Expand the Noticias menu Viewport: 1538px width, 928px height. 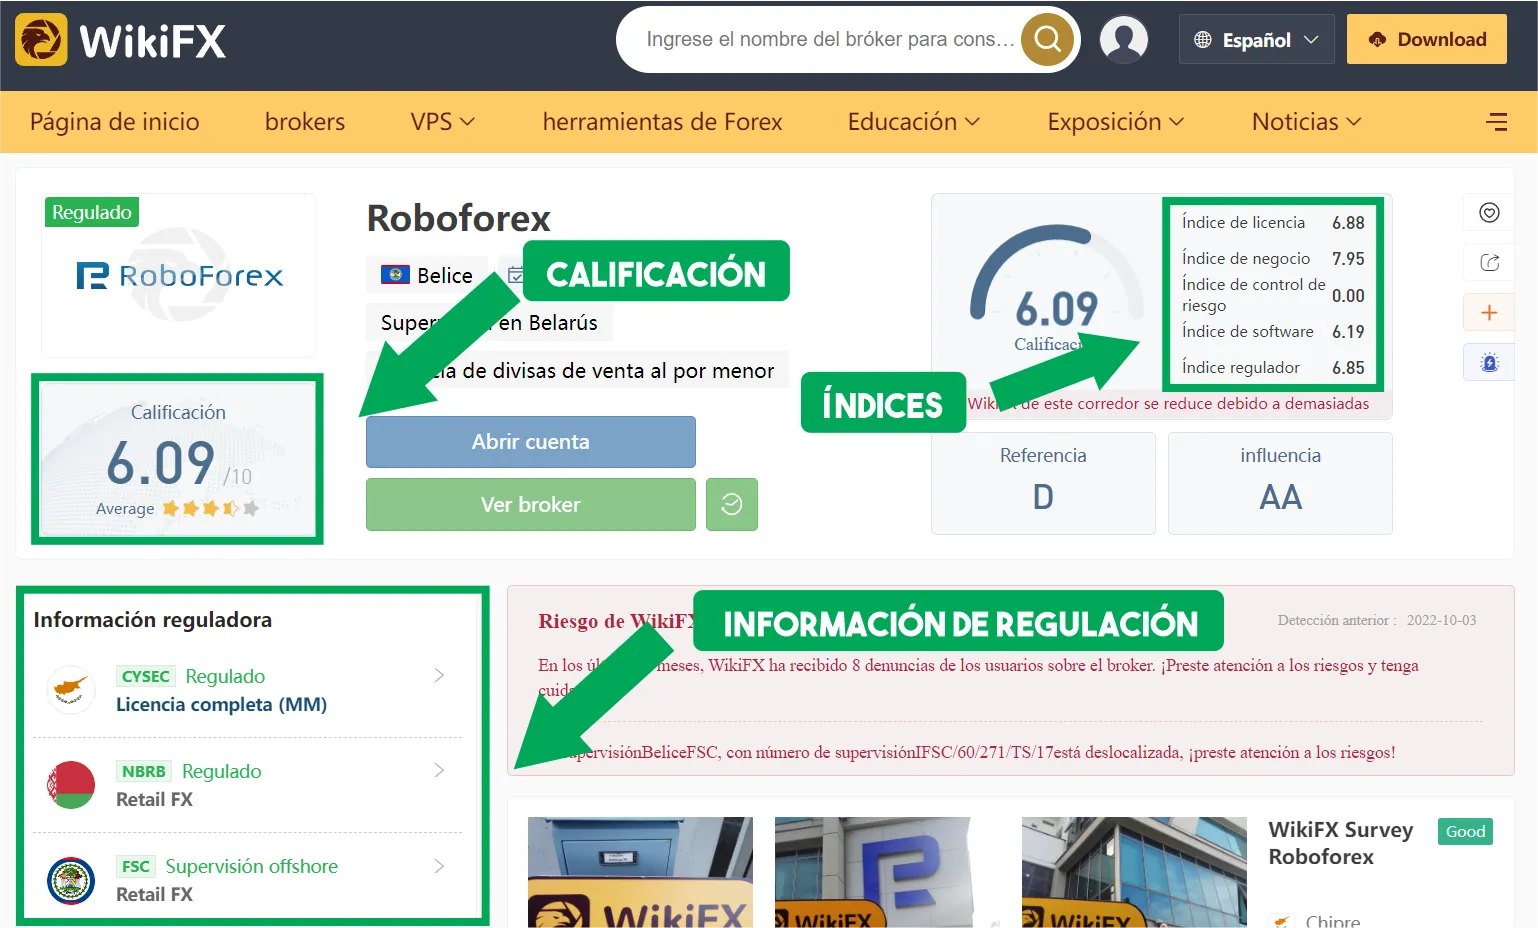[x=1307, y=122]
